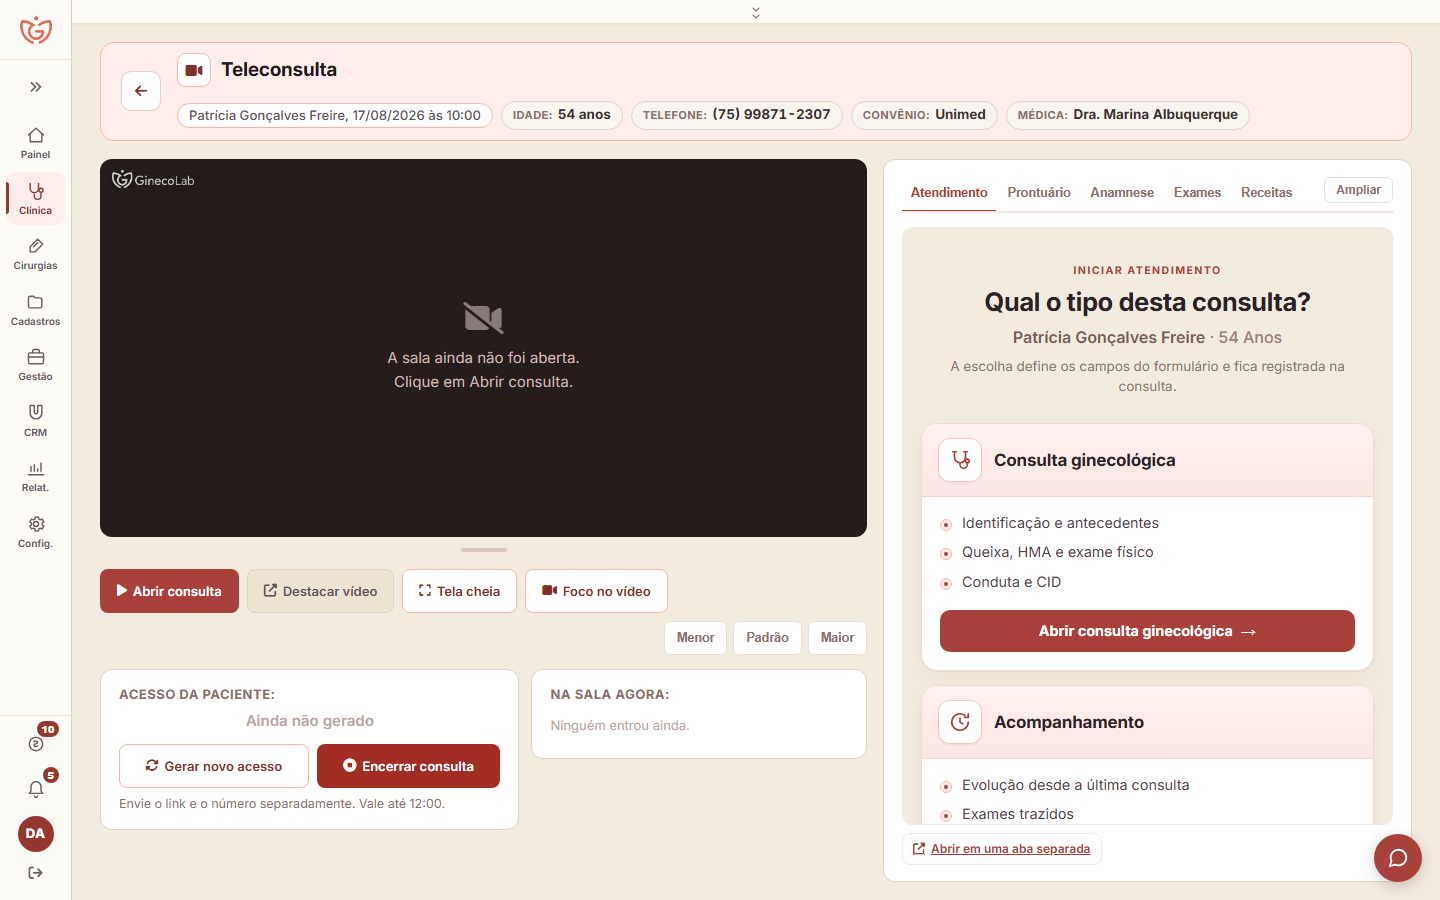
Task: Click Destacar vídeo button
Action: coord(320,591)
